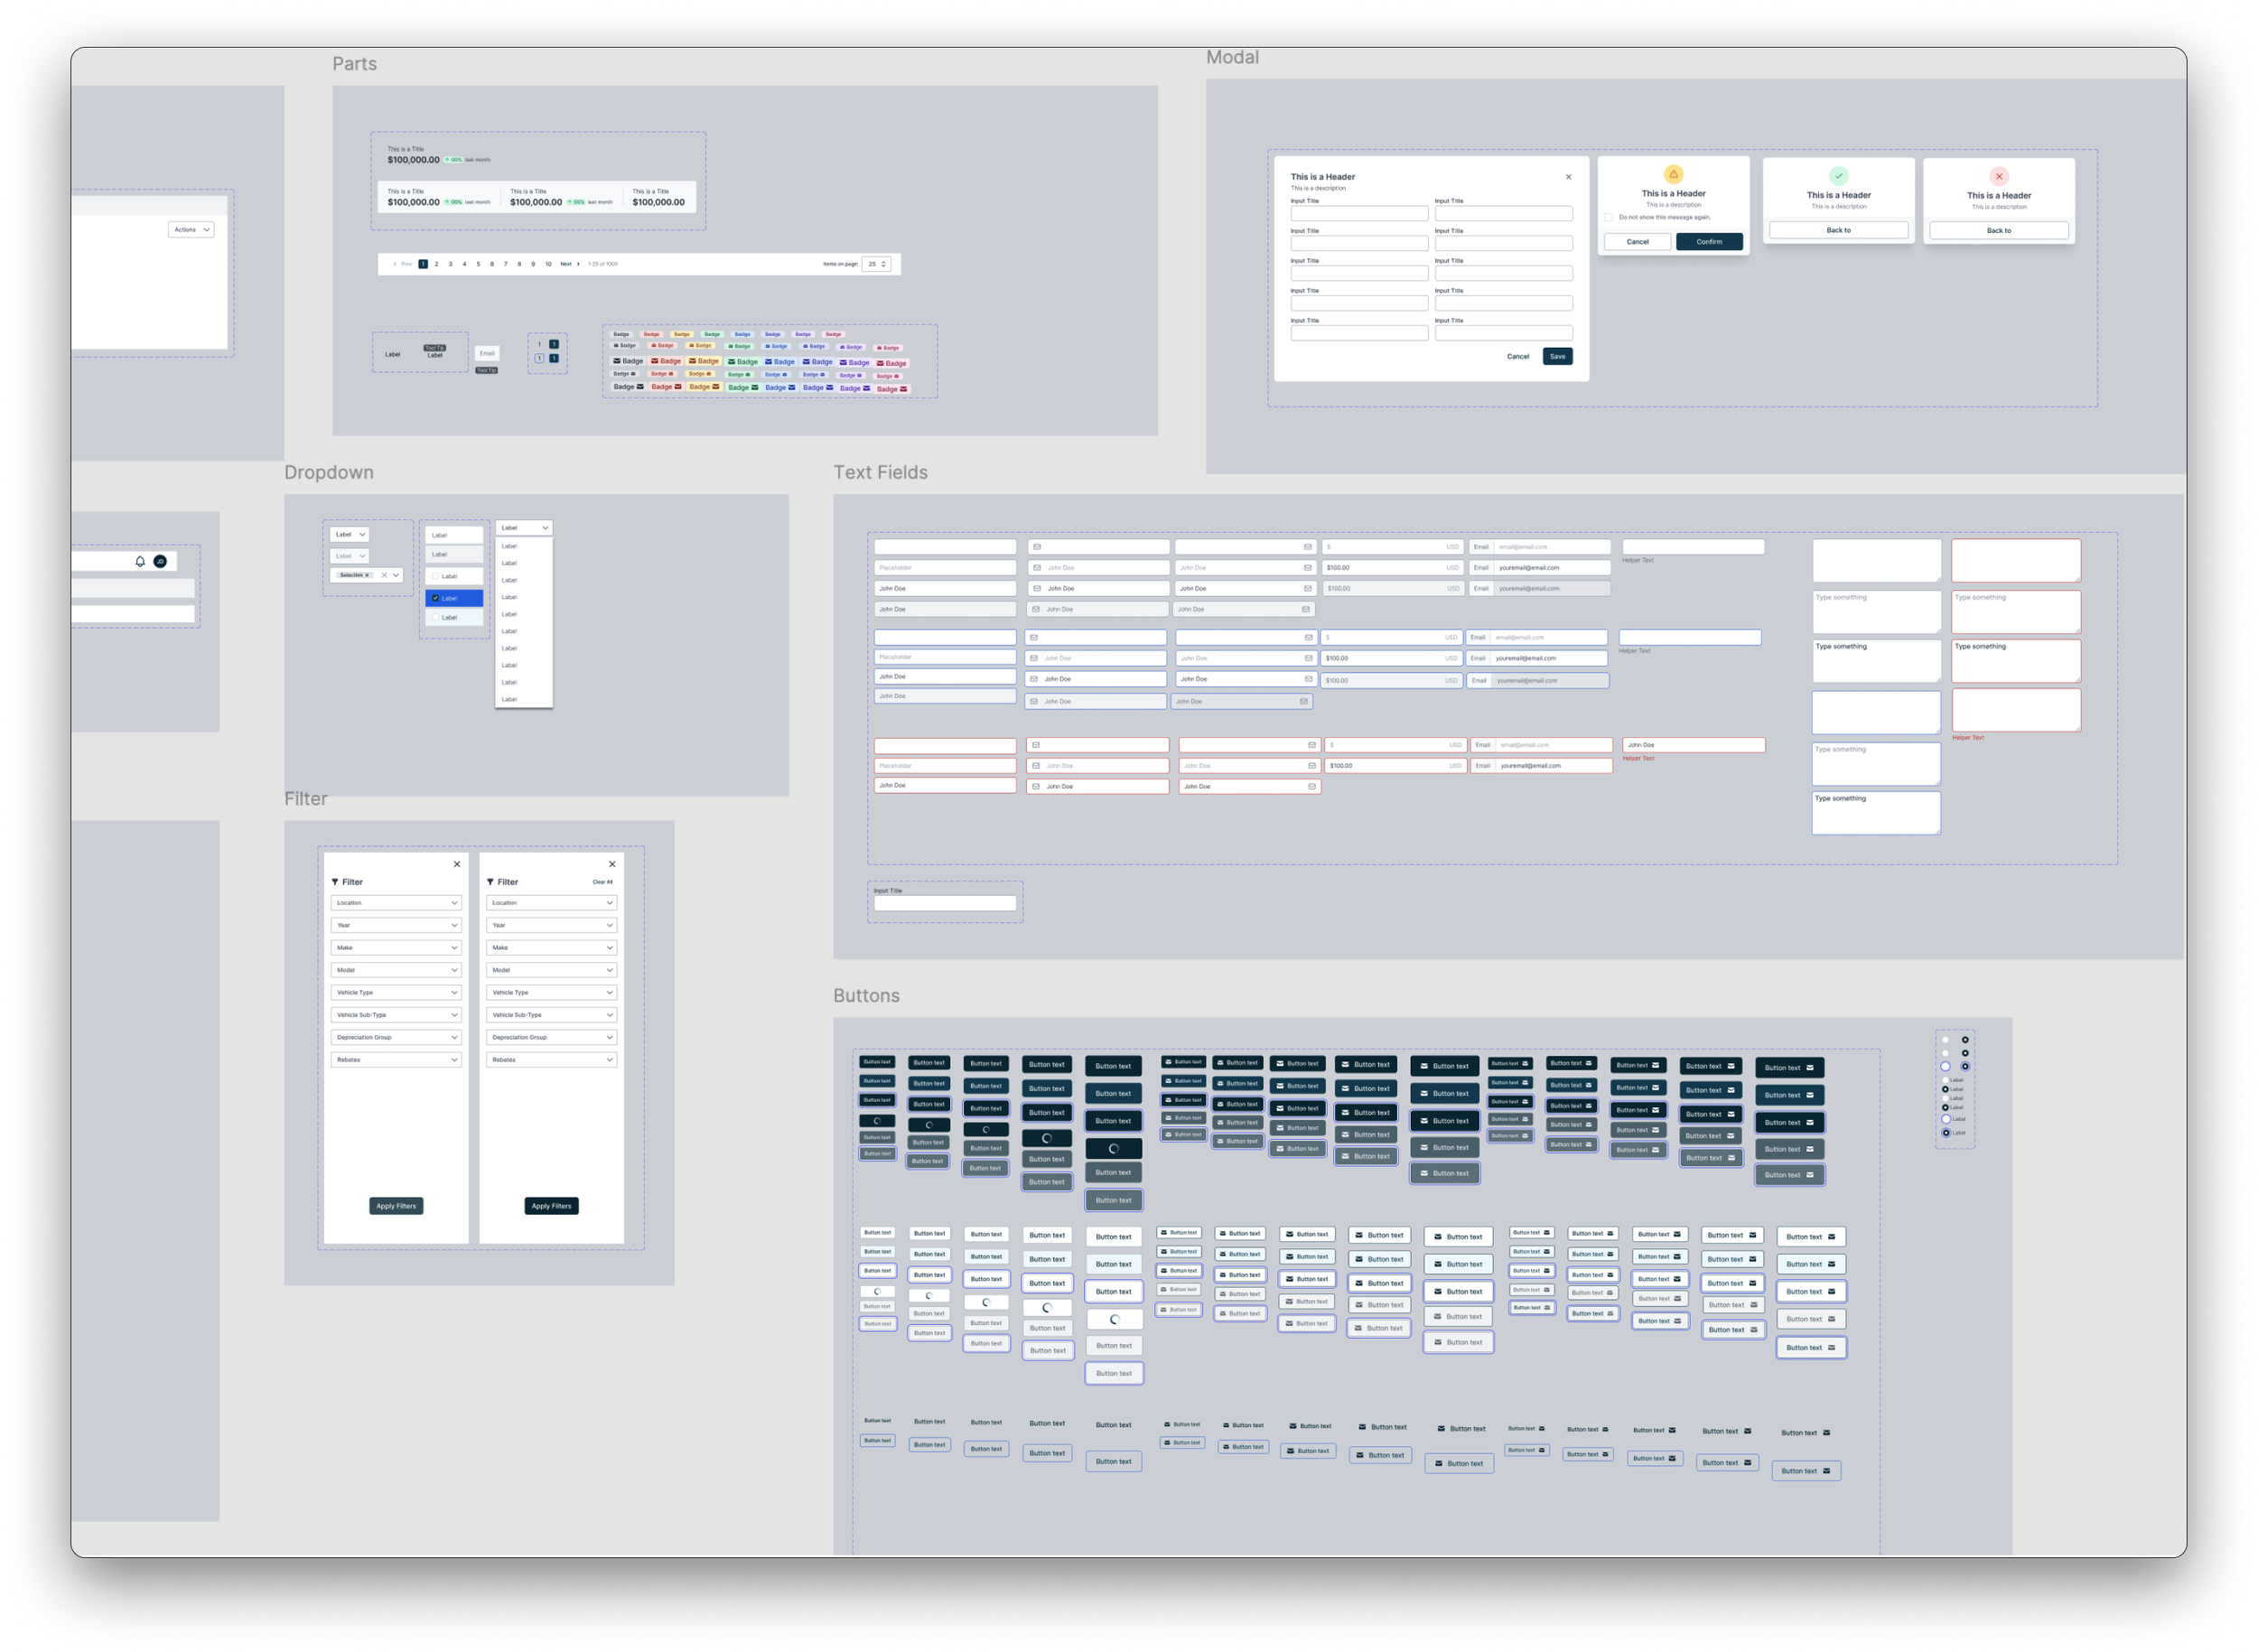Viewport: 2258px width, 1652px height.
Task: Focus the standalone Input Title field below Text Fields
Action: coord(944,903)
